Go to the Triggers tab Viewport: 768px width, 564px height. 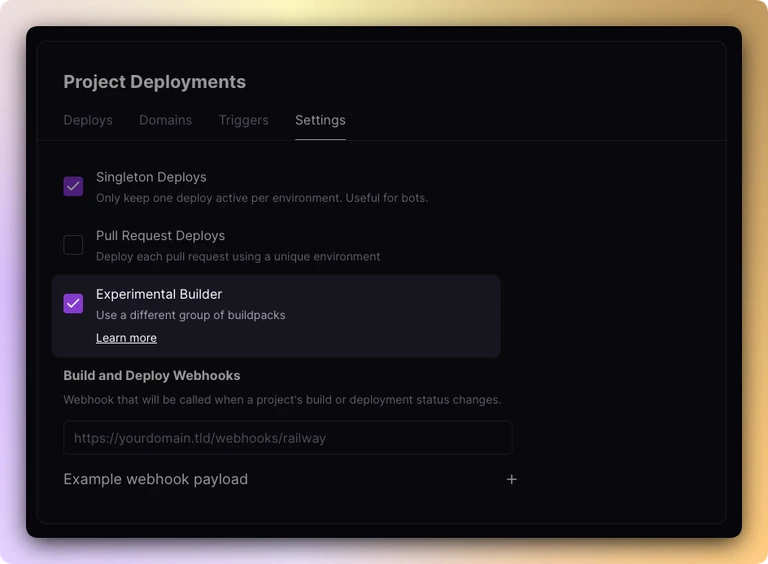(243, 120)
